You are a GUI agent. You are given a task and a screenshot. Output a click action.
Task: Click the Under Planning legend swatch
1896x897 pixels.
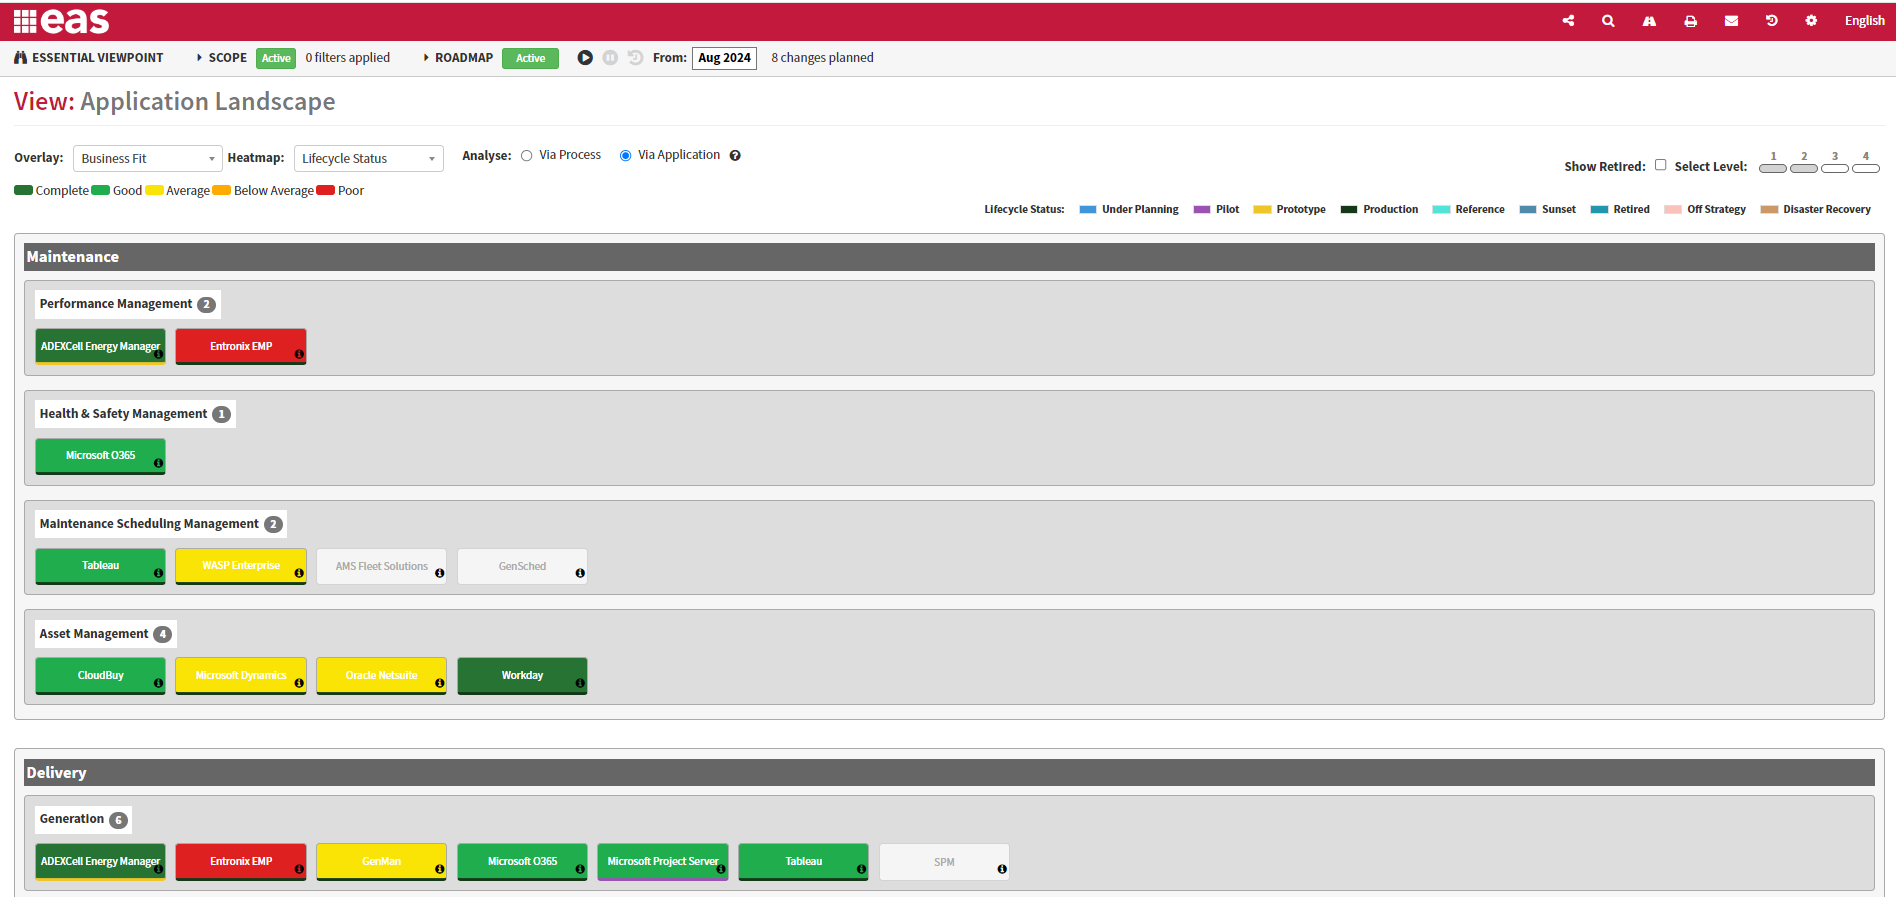pos(1088,210)
